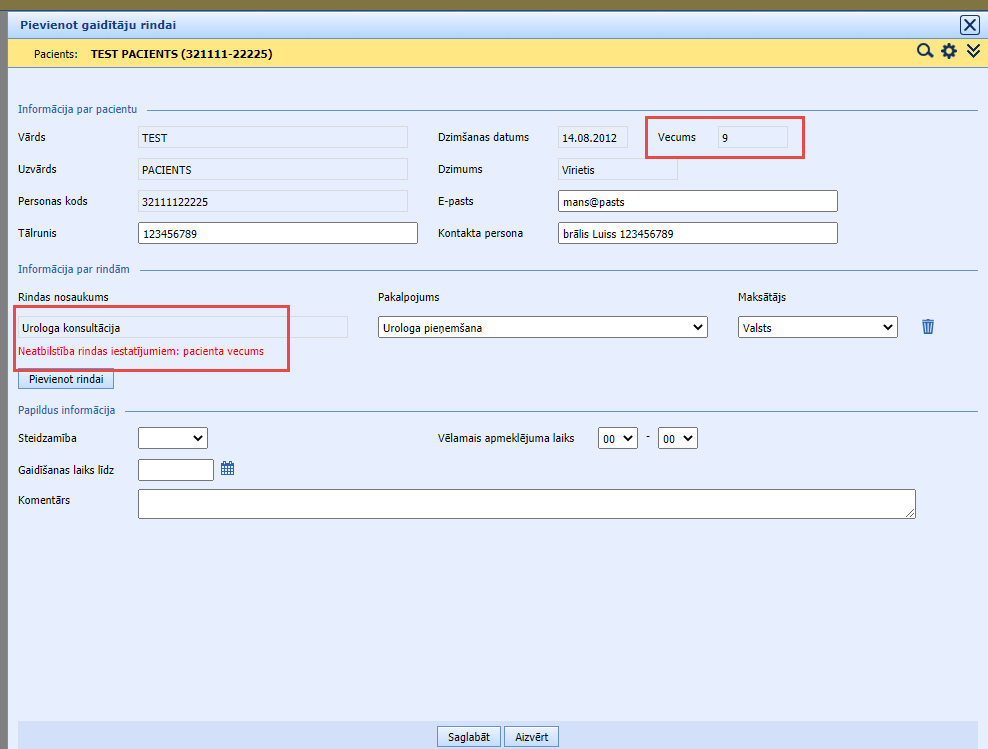988x749 pixels.
Task: Delete queue row with trash icon
Action: tap(928, 327)
